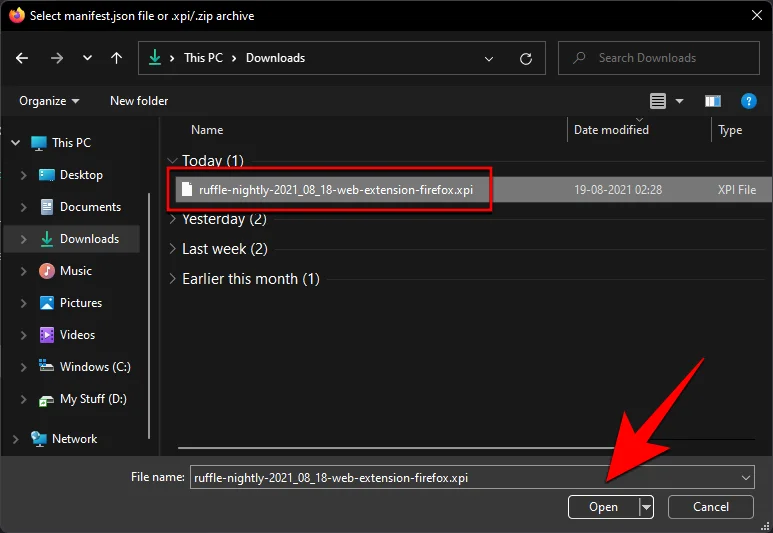Expand the Windows (C:) tree node
This screenshot has width=773, height=533.
[23, 367]
